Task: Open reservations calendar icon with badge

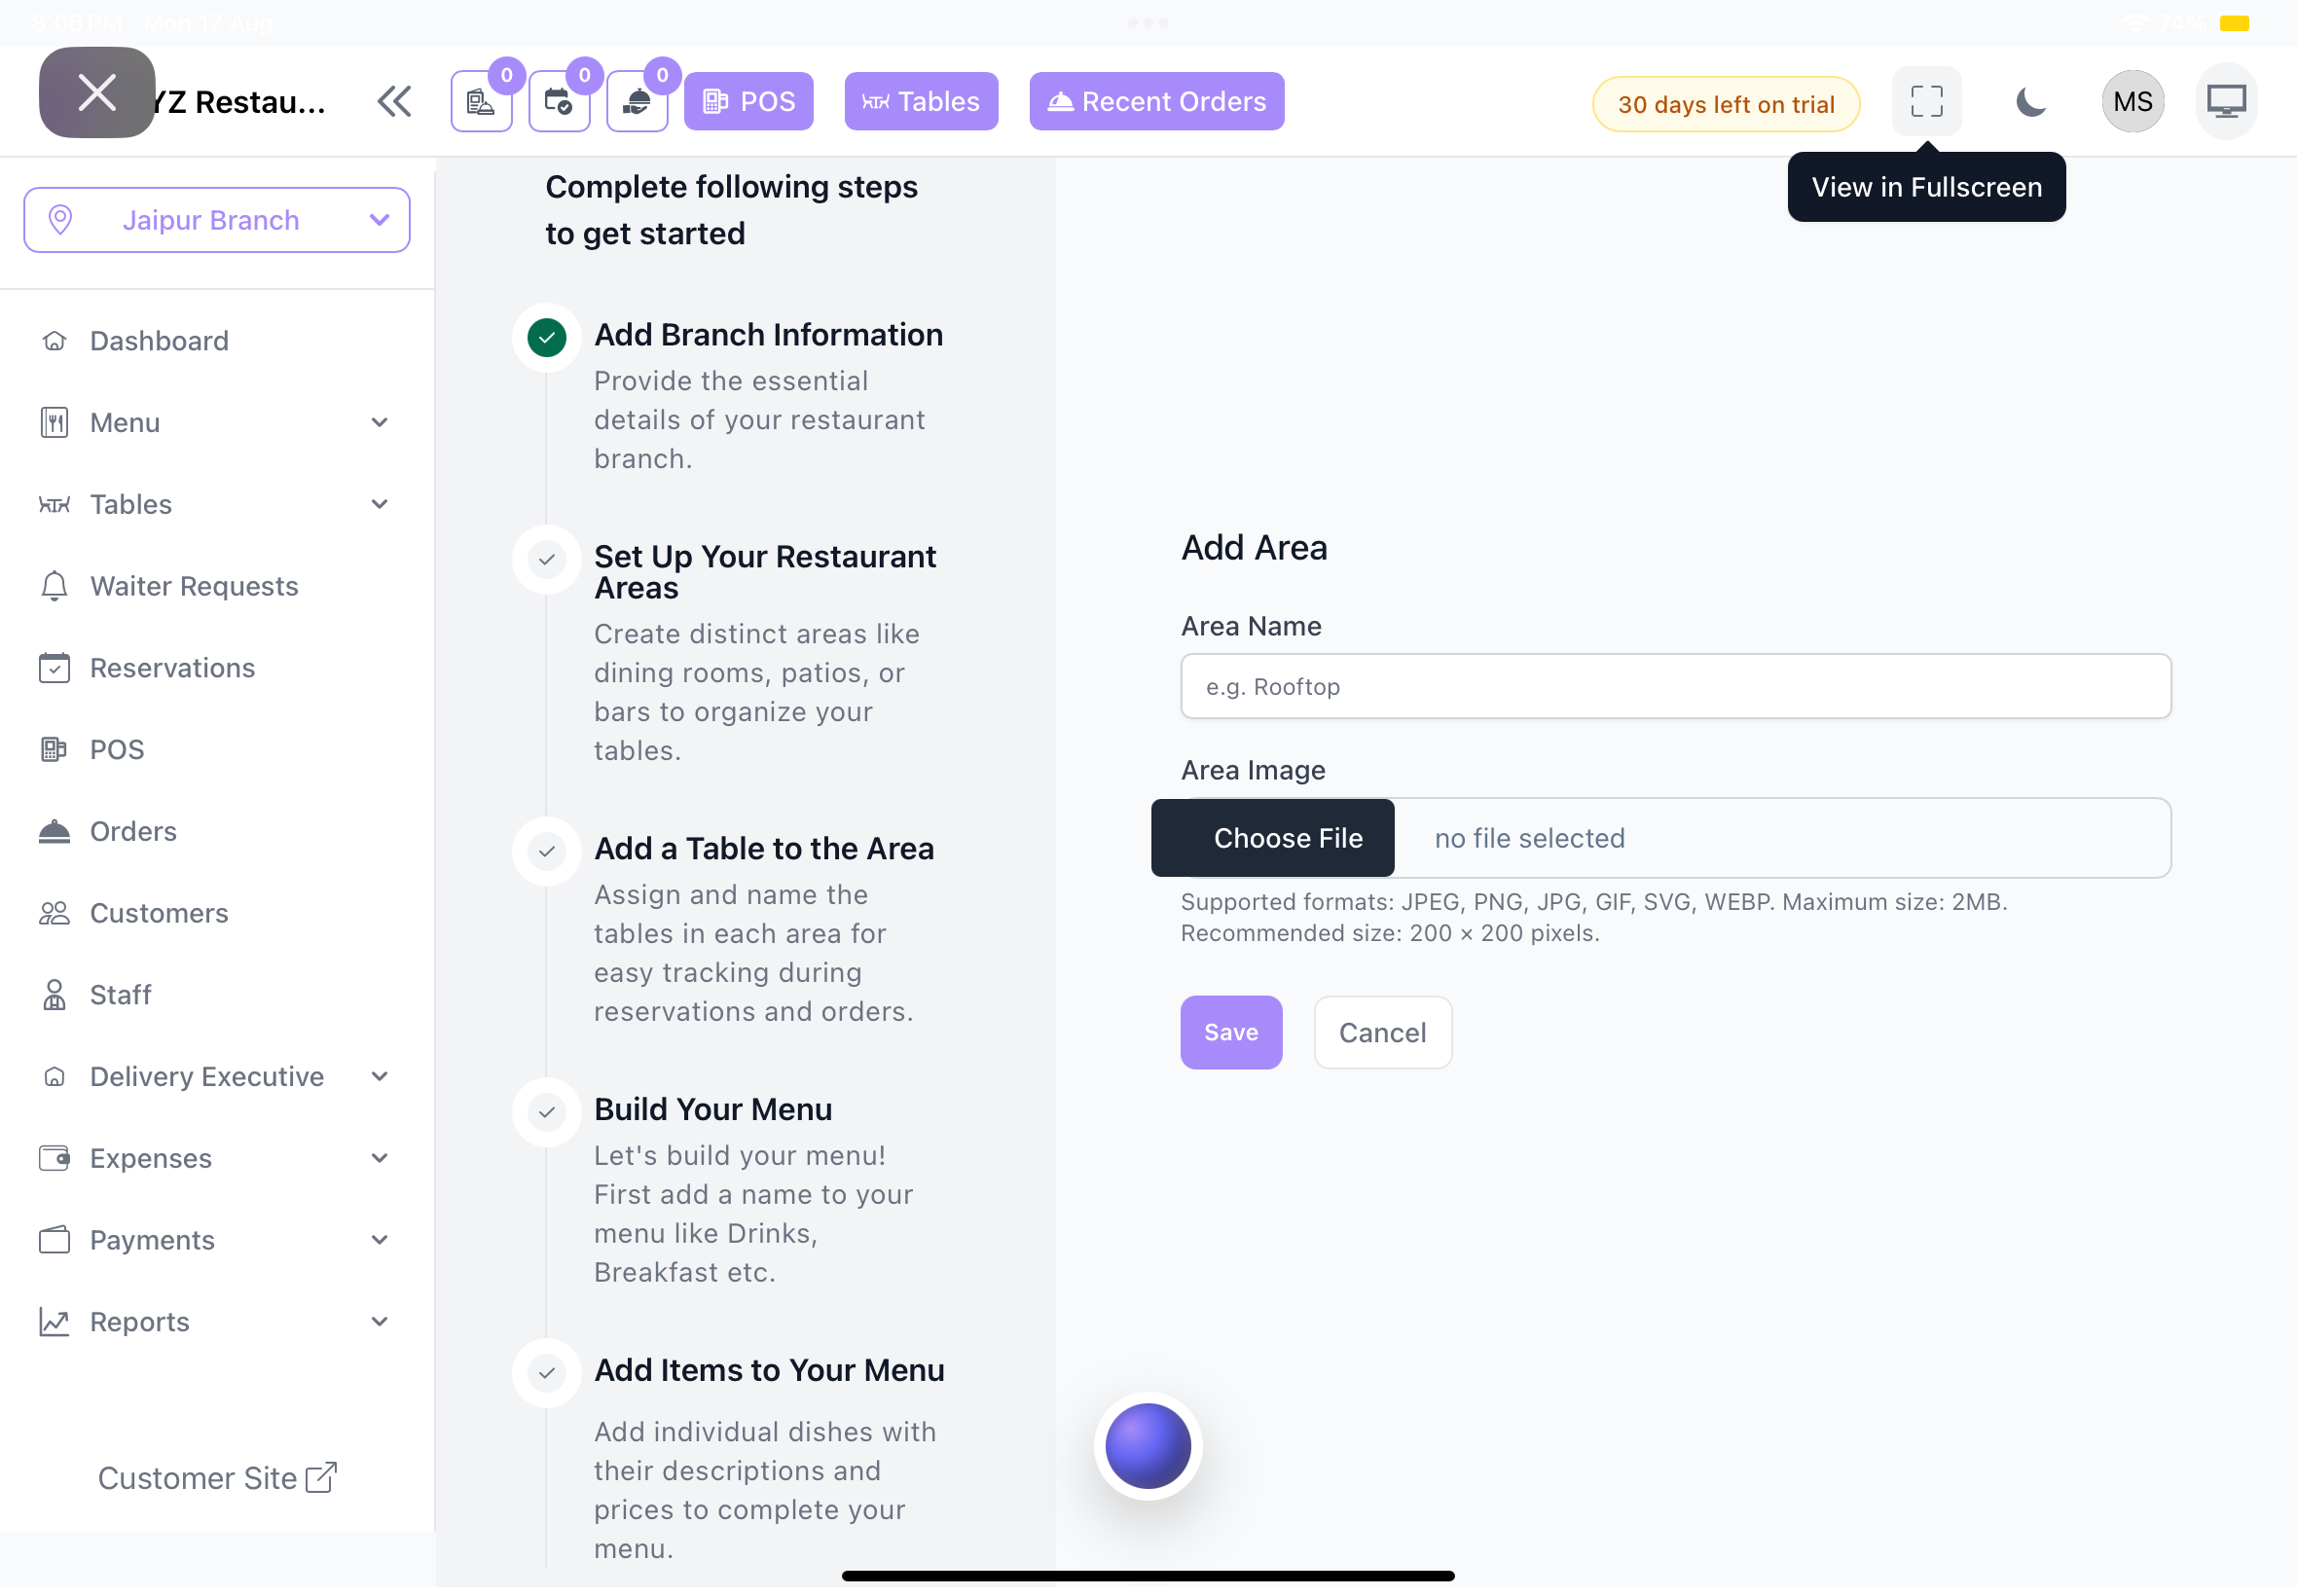Action: 559,101
